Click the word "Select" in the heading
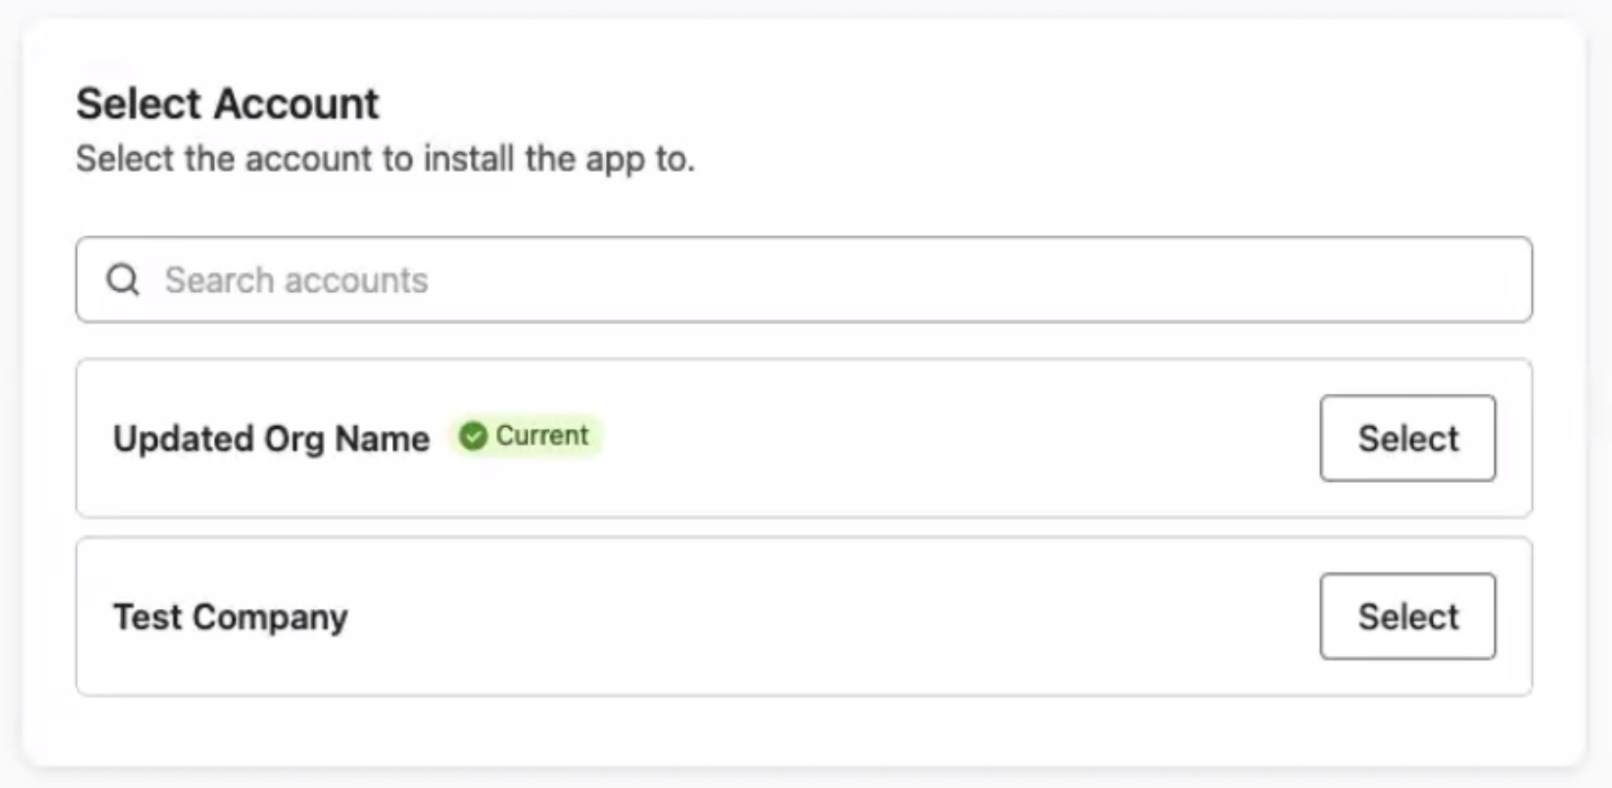This screenshot has height=788, width=1612. pos(139,104)
